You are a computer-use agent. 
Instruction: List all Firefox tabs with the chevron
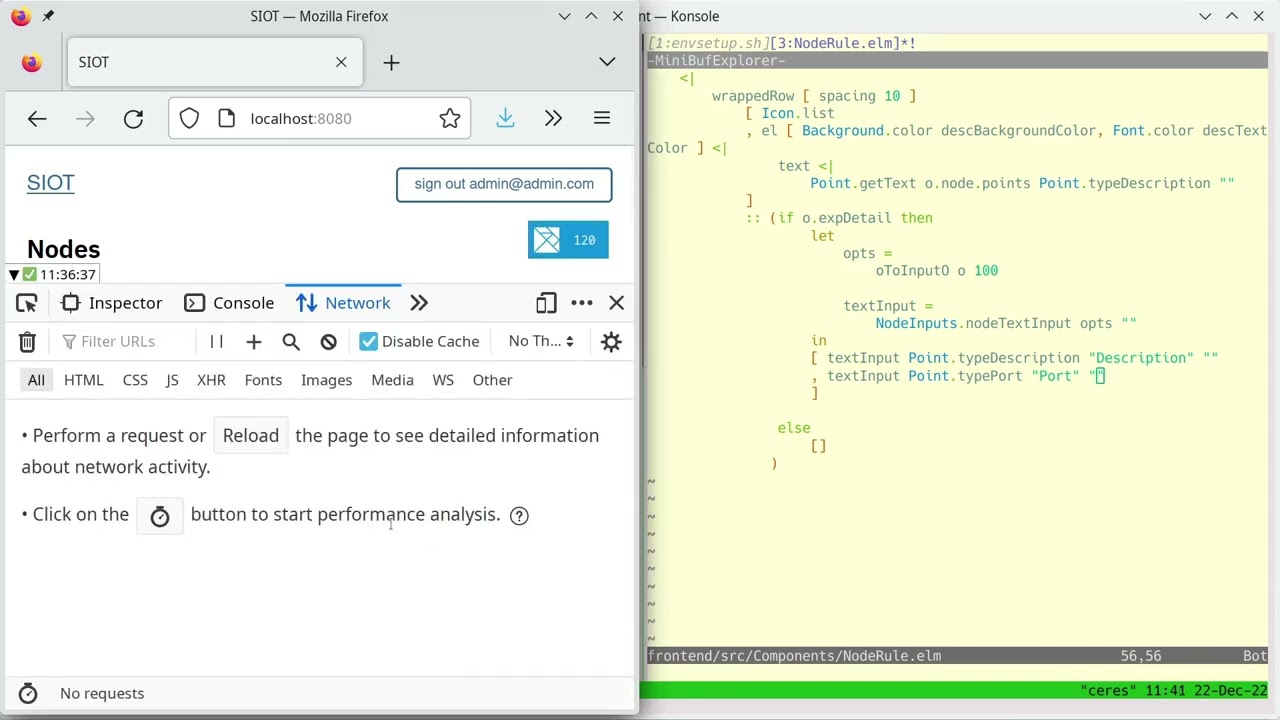coord(607,62)
